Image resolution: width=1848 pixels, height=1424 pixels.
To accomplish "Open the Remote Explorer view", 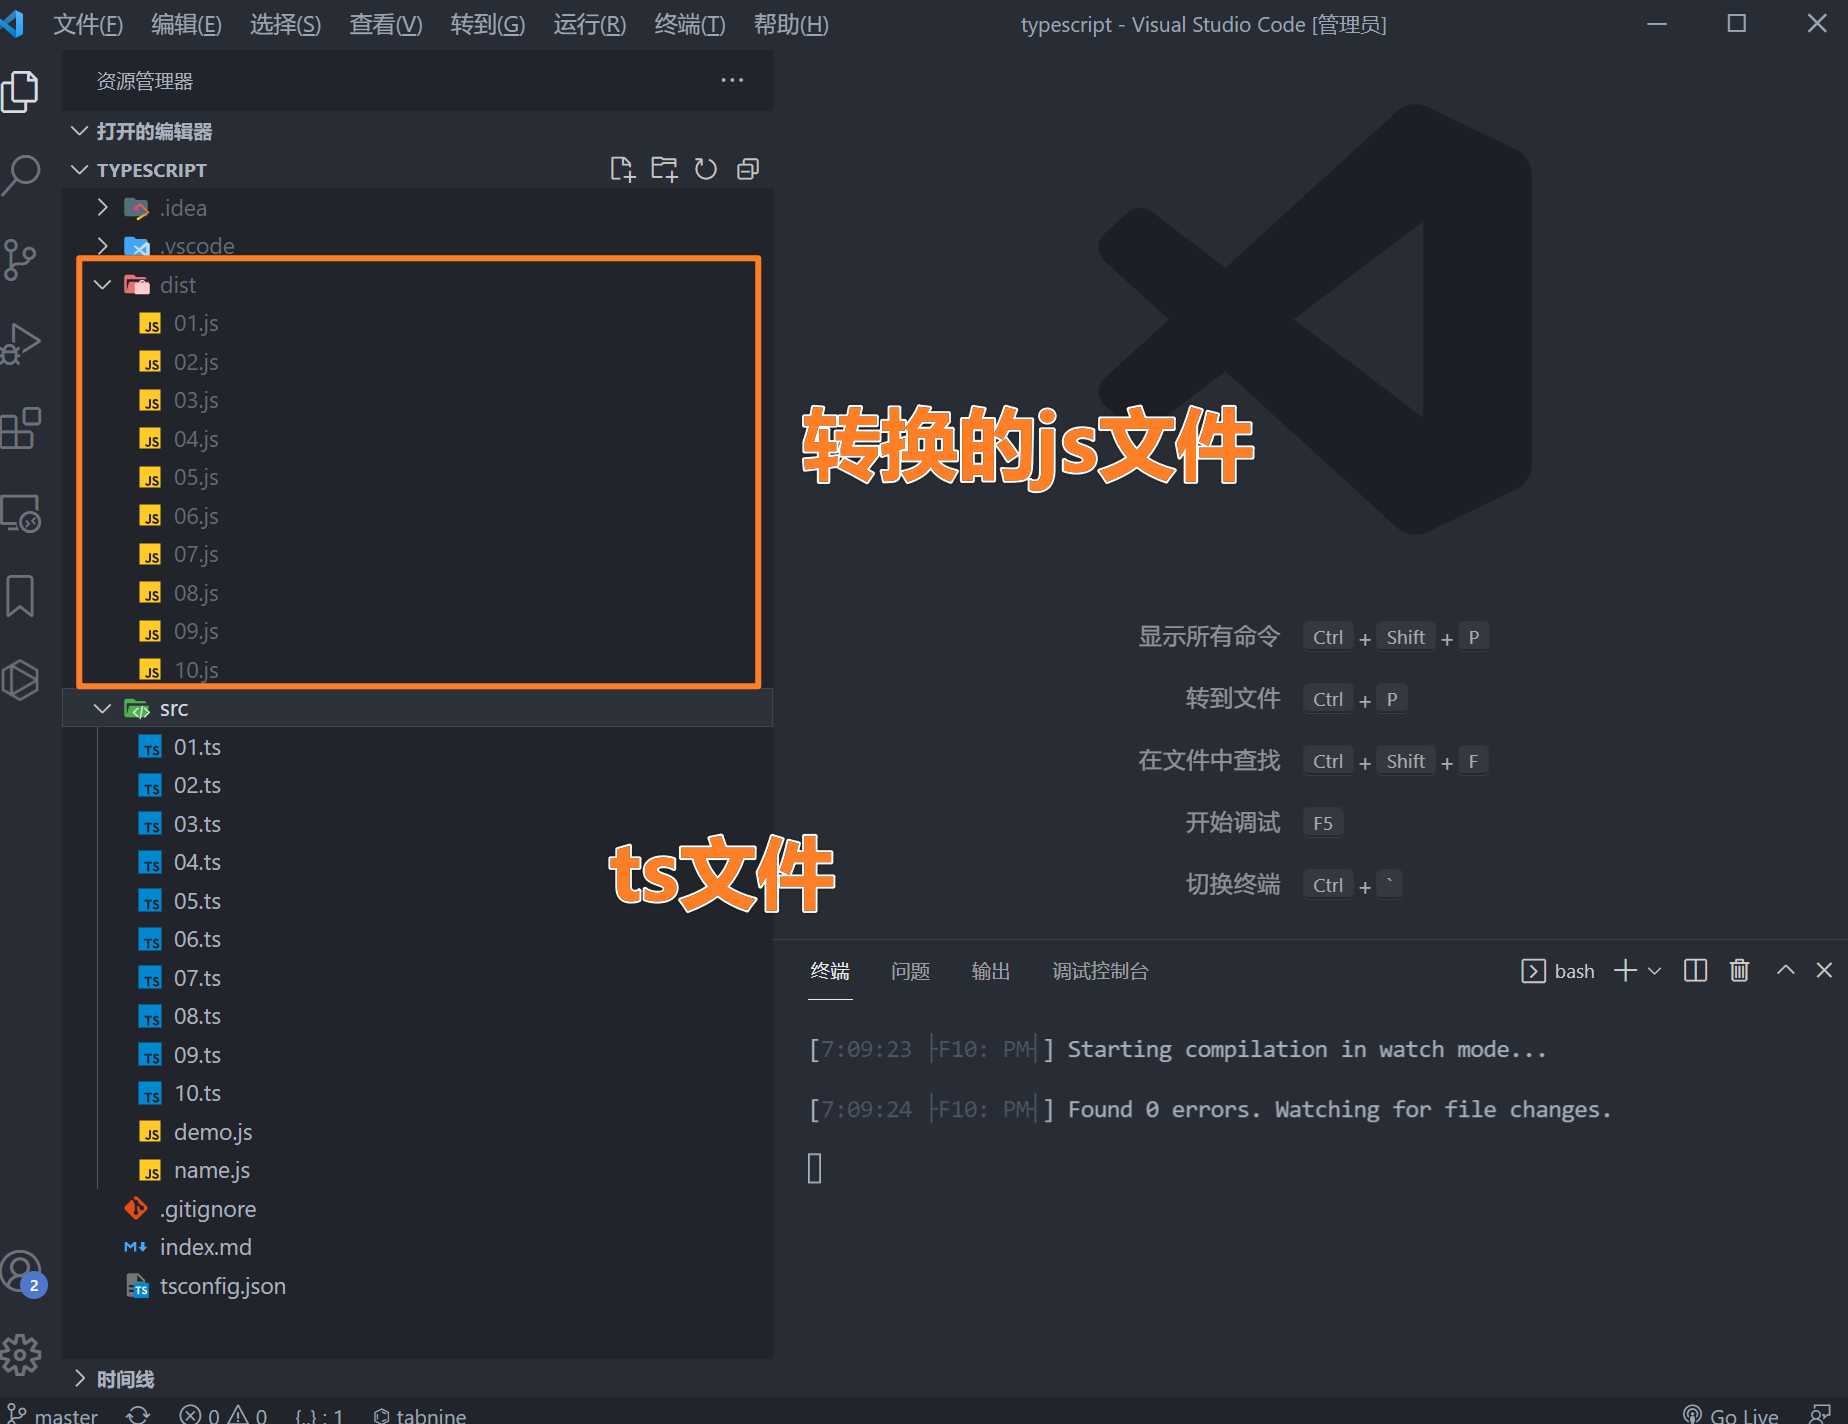I will [20, 513].
